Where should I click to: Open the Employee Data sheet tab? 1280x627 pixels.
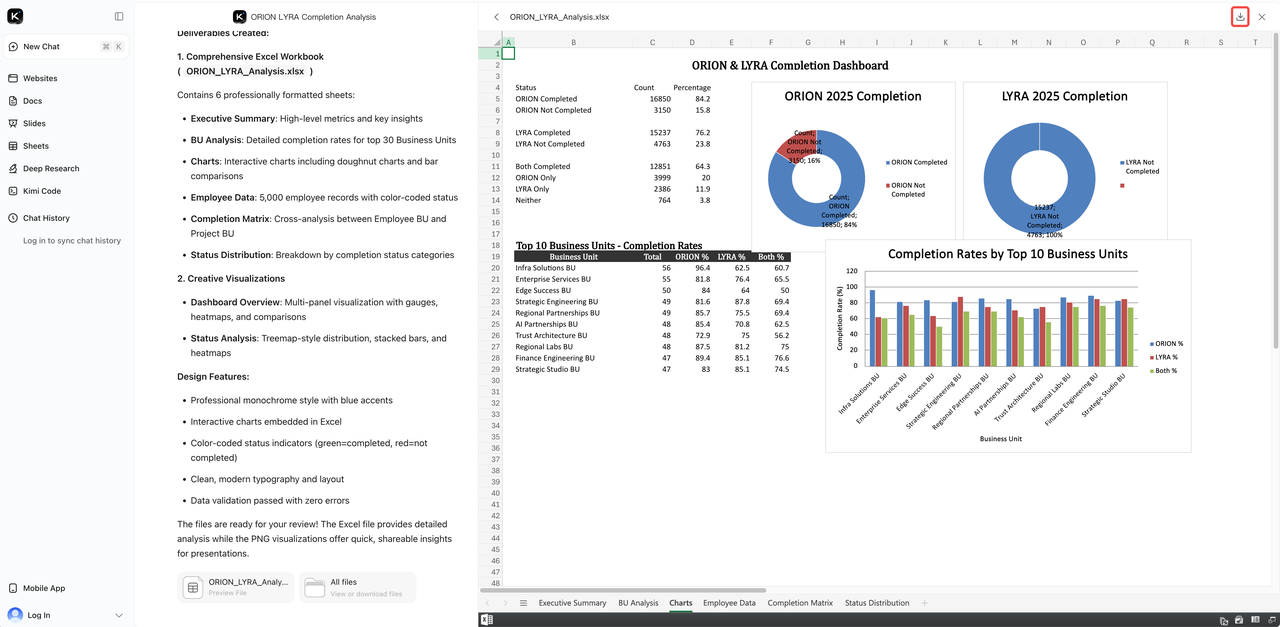pos(729,603)
